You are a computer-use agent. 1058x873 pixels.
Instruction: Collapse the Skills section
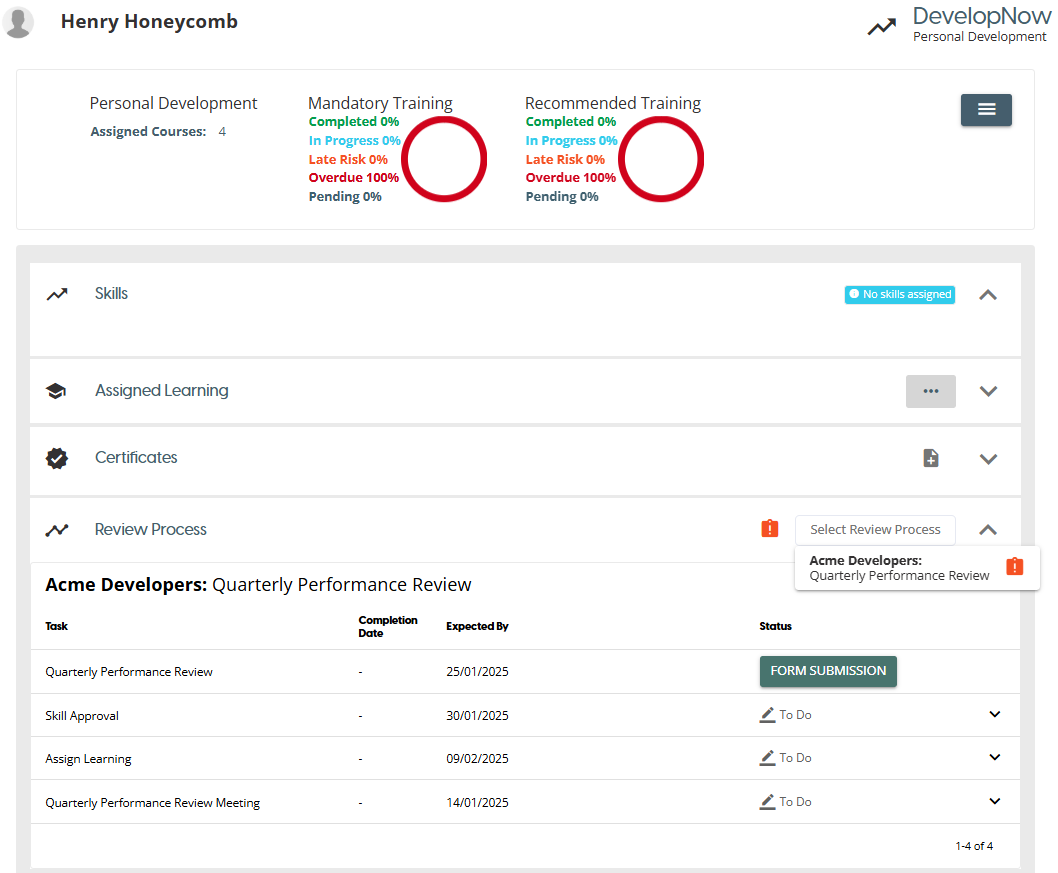click(x=988, y=295)
